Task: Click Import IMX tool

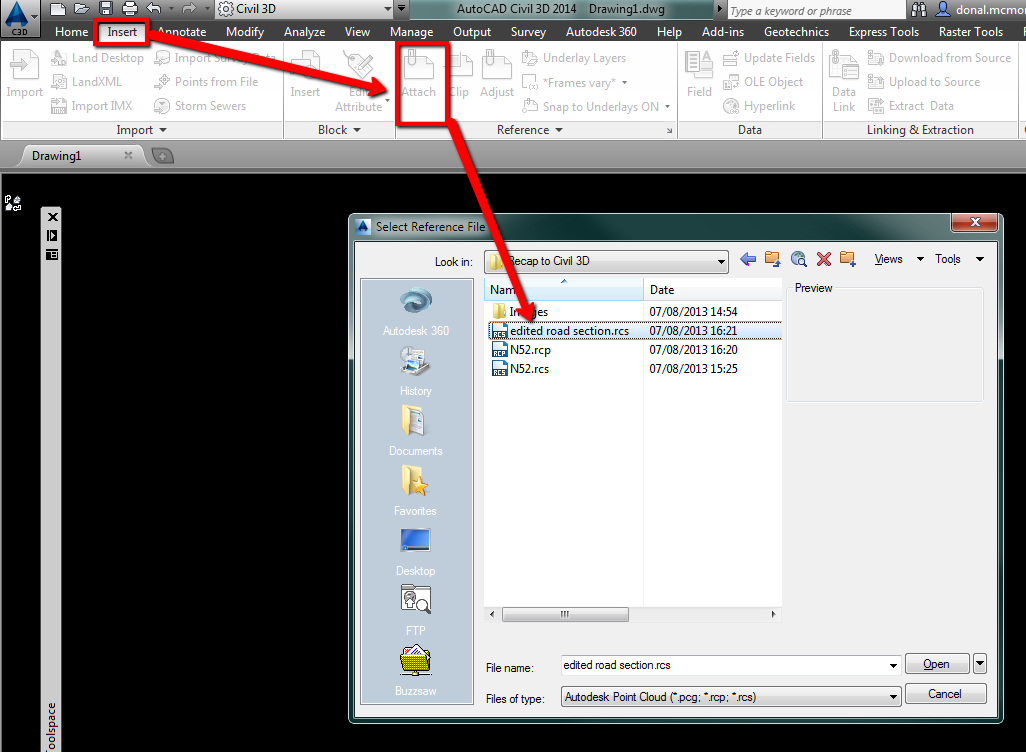Action: point(92,106)
